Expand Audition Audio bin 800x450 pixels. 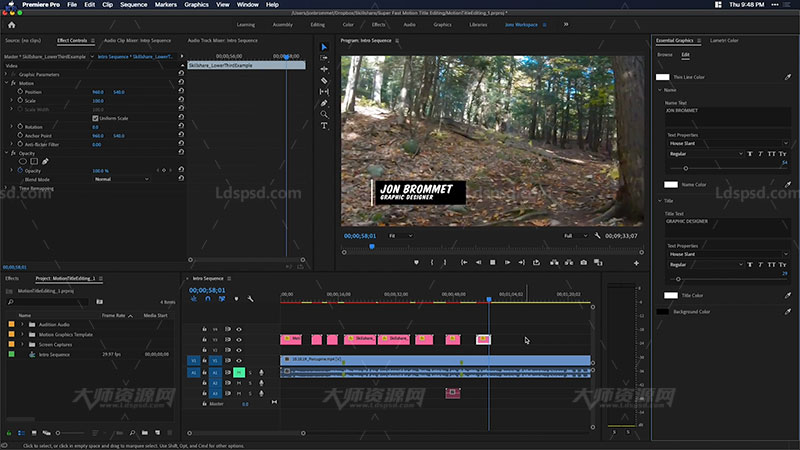click(22, 324)
